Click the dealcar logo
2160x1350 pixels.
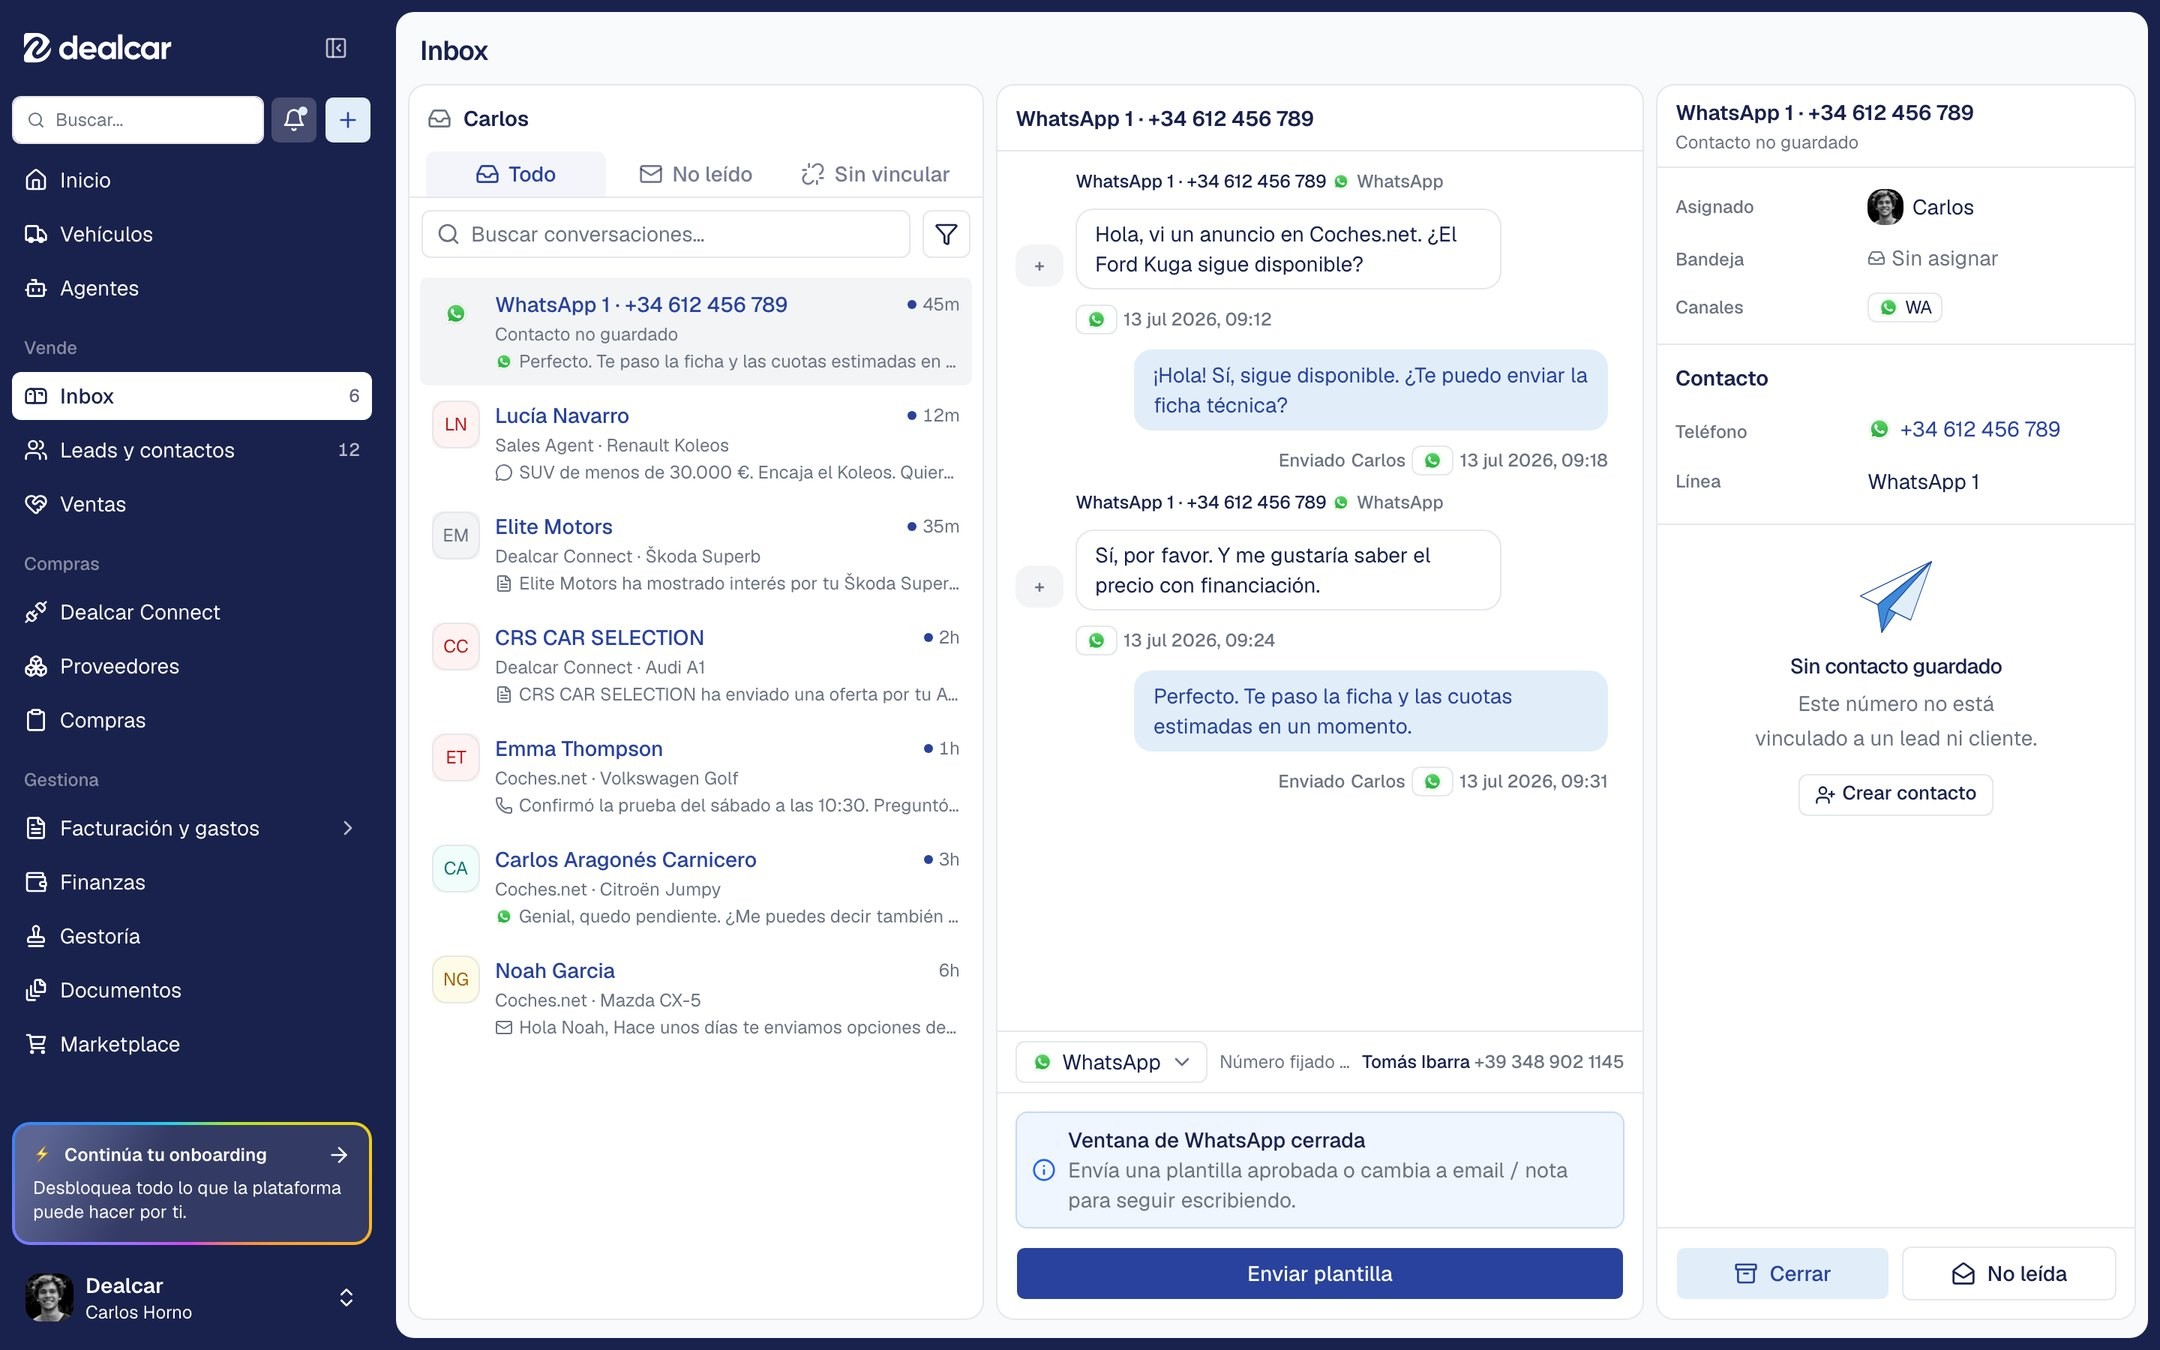(97, 48)
